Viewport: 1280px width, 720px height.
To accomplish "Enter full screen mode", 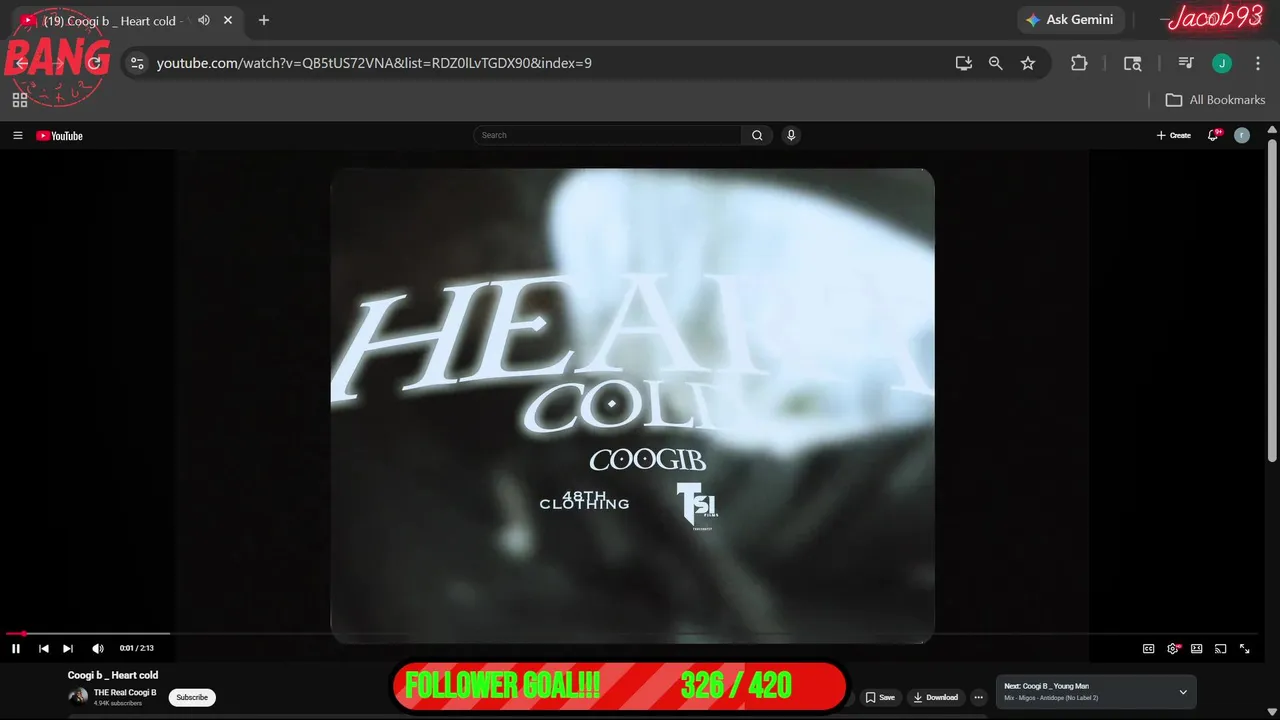I will pos(1245,649).
